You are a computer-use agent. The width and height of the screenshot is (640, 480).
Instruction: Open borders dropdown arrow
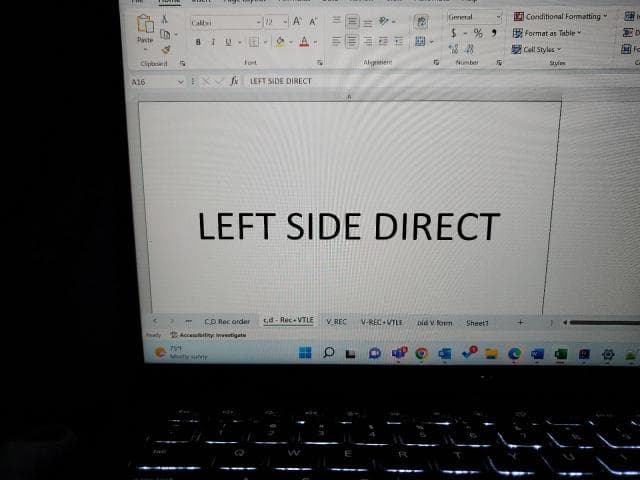(265, 42)
